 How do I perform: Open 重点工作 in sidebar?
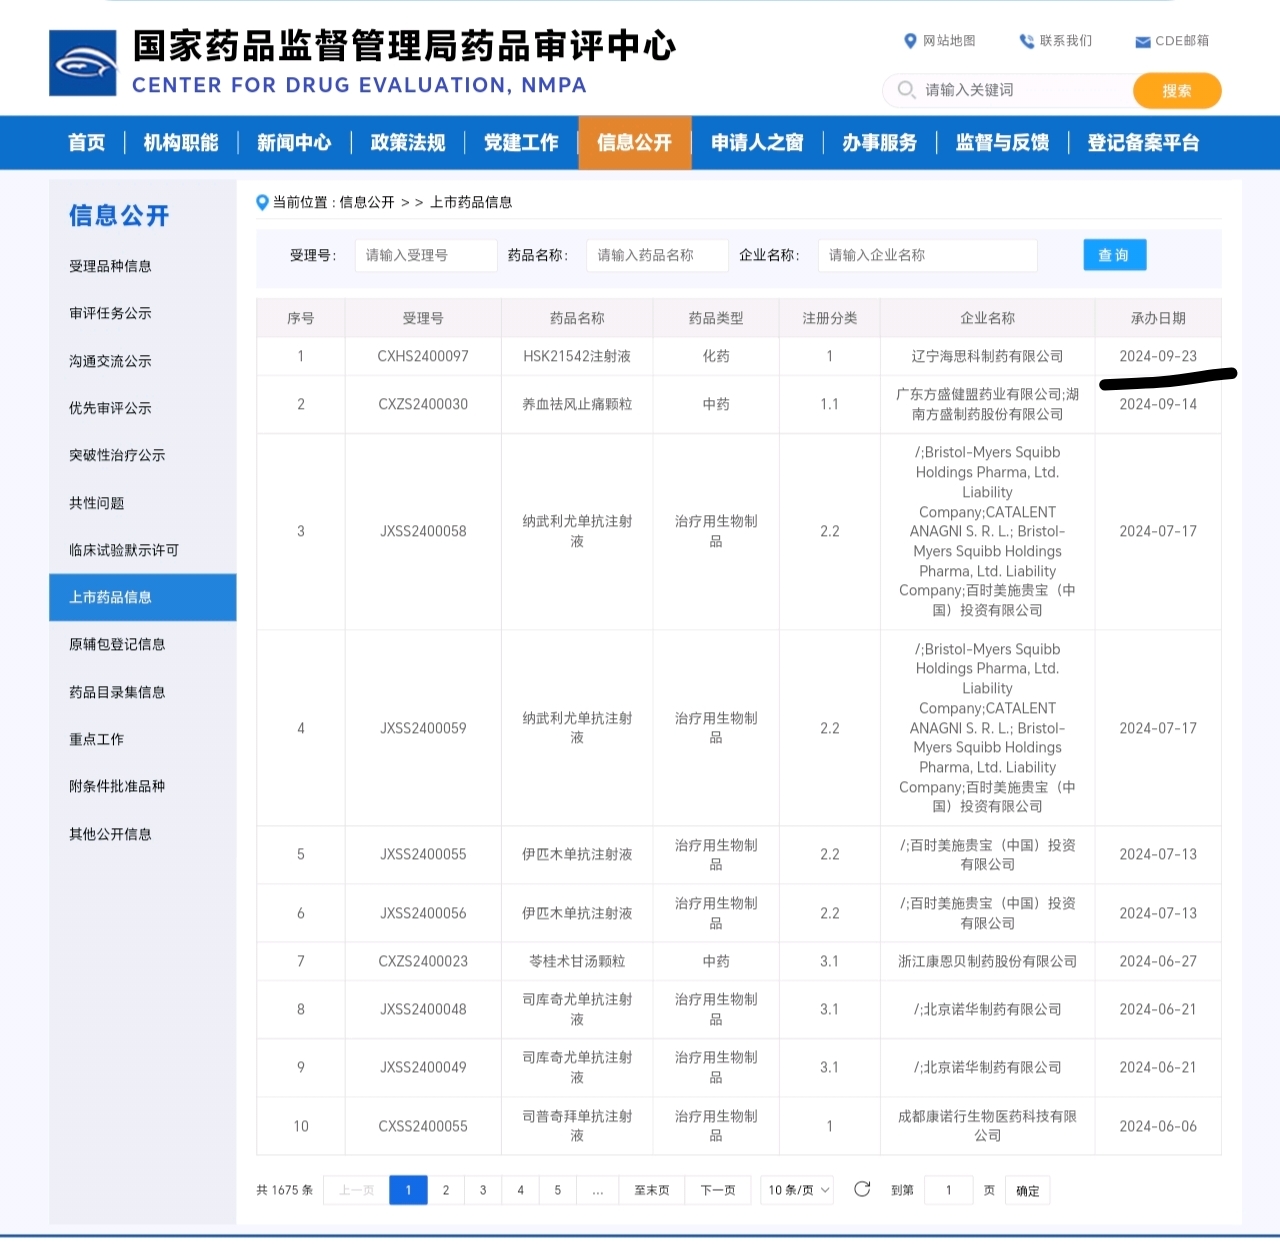97,739
